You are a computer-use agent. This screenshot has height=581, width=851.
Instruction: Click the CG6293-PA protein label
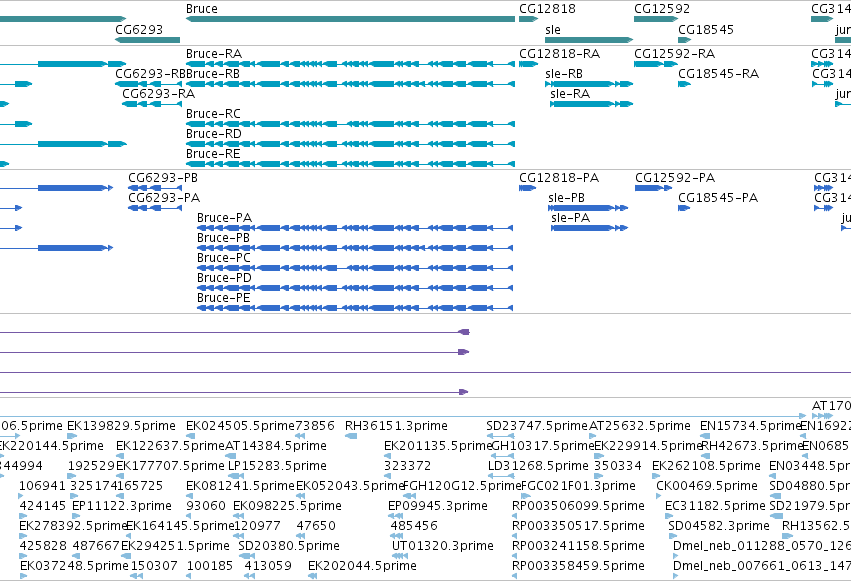click(164, 198)
